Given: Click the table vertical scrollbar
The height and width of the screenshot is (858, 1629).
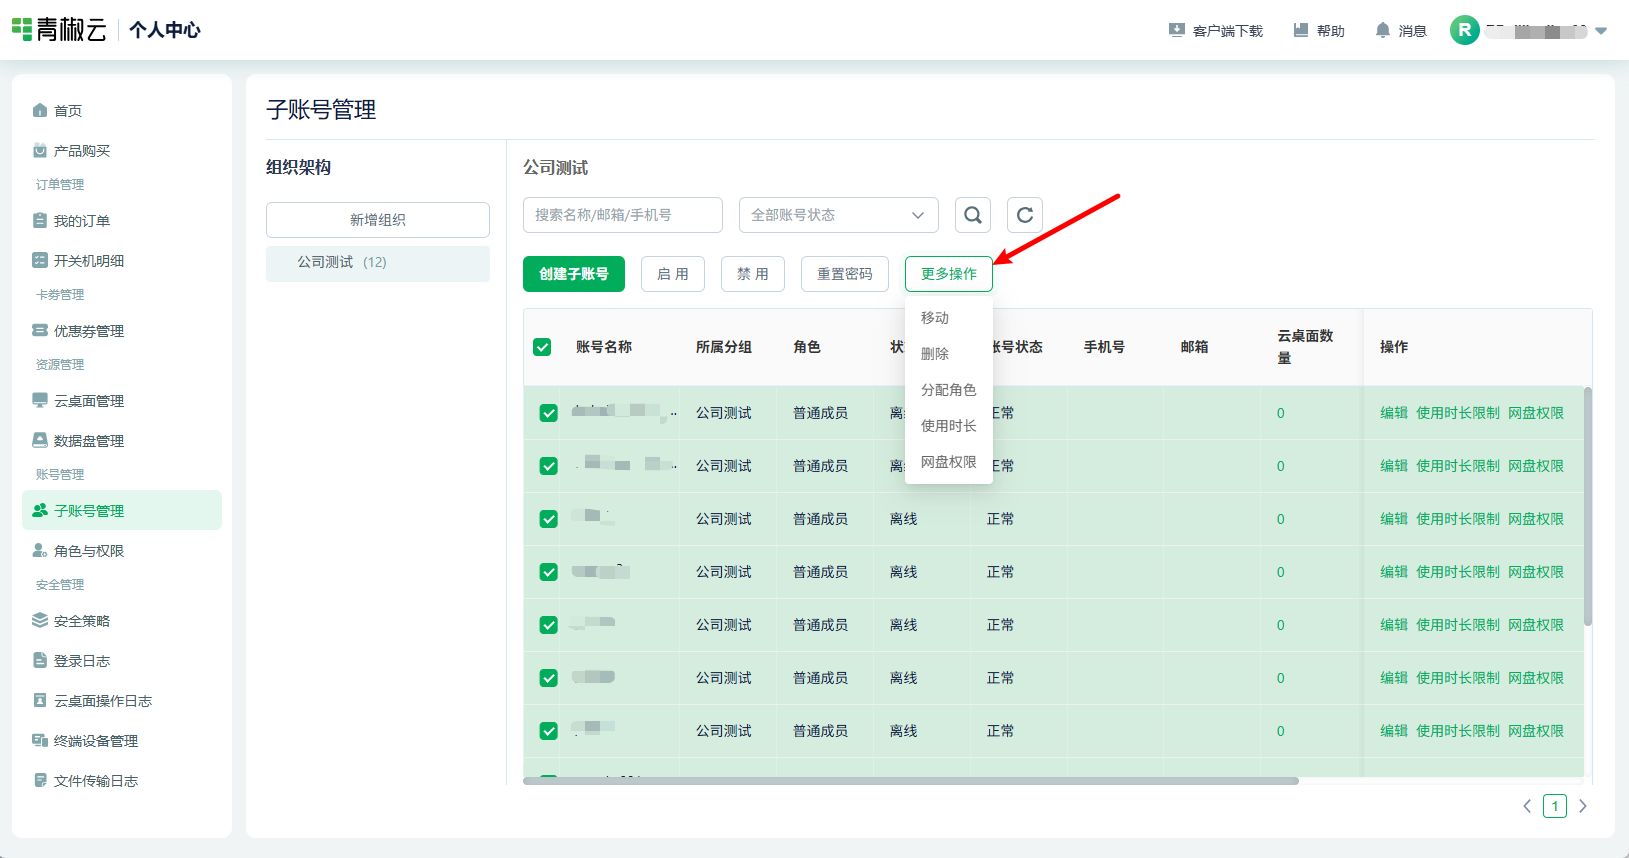Looking at the screenshot, I should (1588, 506).
